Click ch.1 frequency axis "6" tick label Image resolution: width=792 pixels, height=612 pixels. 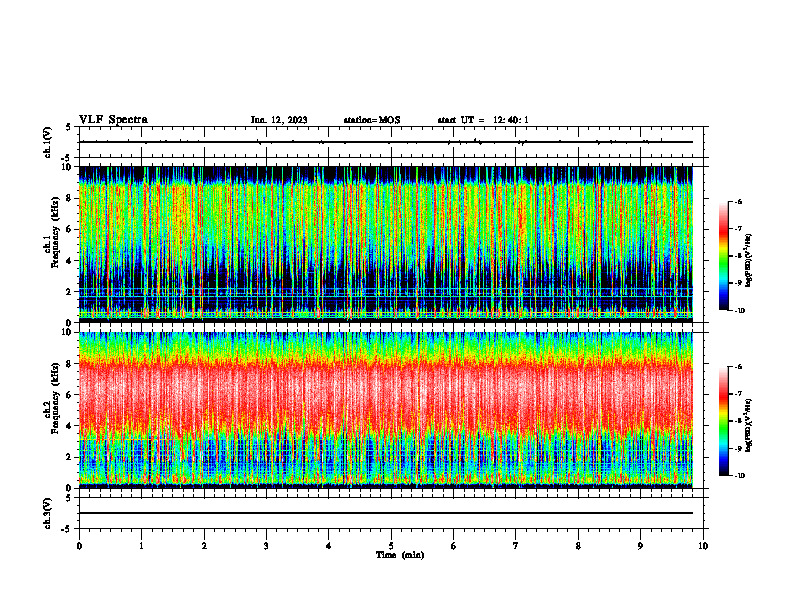click(x=70, y=229)
